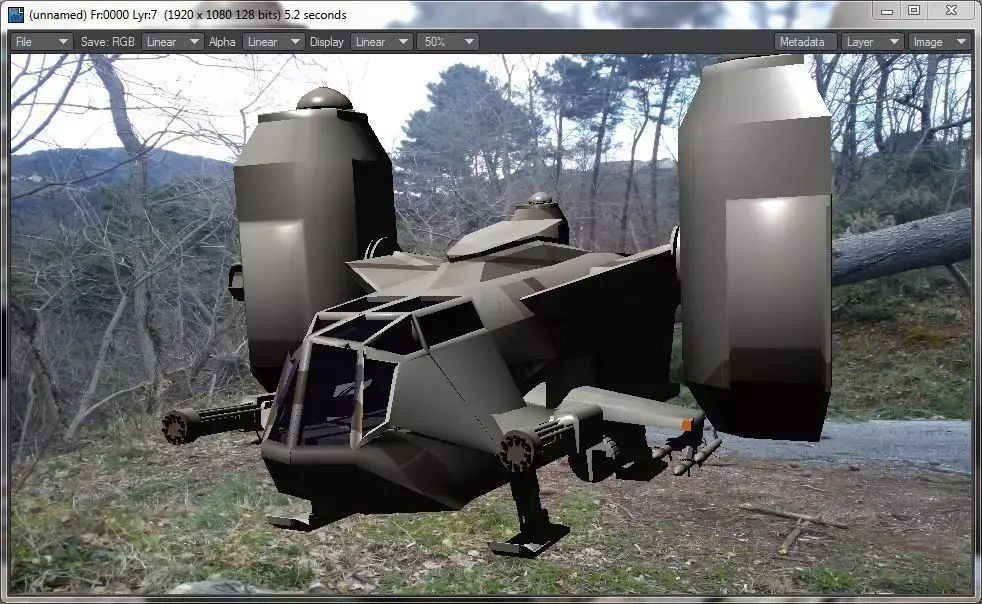Open the Image dropdown
982x604 pixels.
pyautogui.click(x=939, y=42)
